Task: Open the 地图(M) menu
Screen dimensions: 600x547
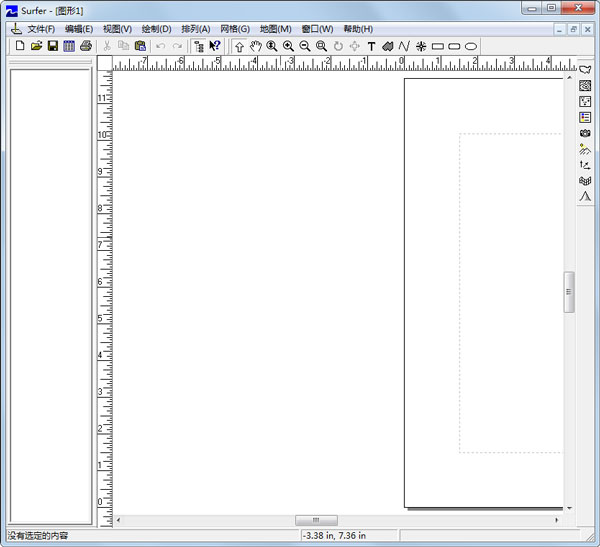Action: [275, 29]
